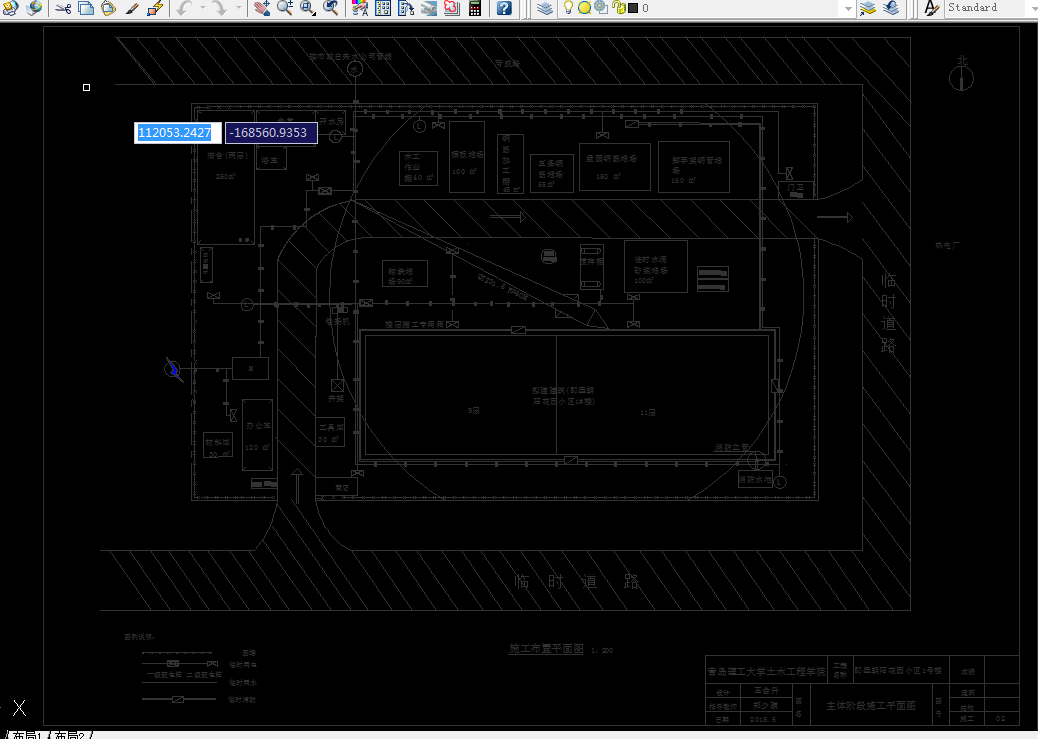
Task: Open the DesignCenter icon
Action: click(383, 8)
